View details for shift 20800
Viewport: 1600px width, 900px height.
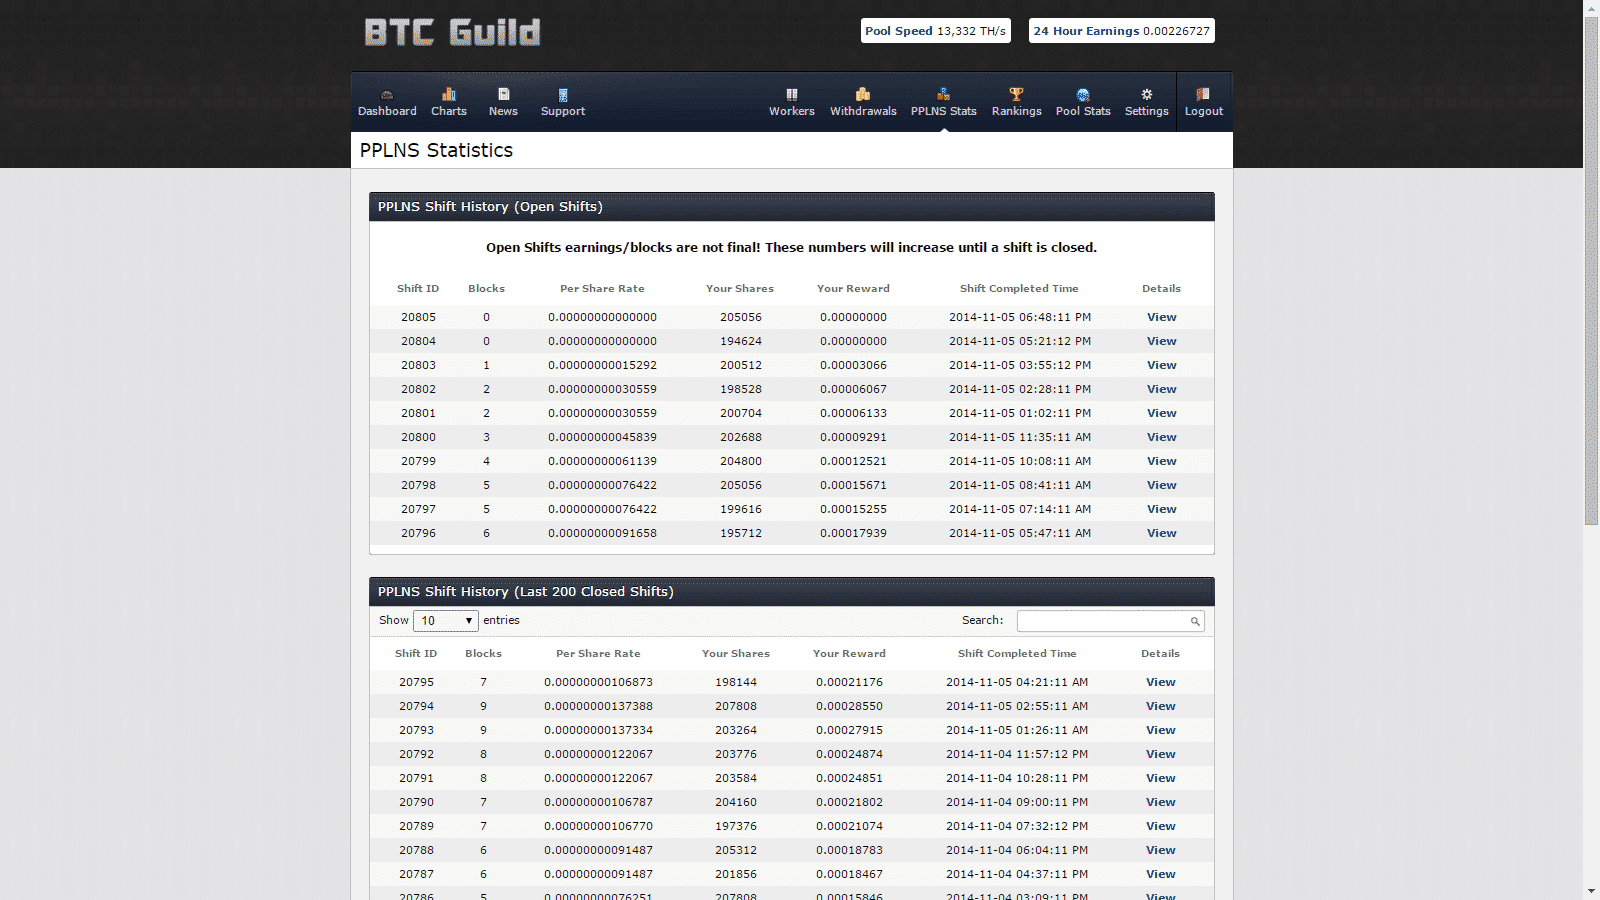[x=1161, y=437]
